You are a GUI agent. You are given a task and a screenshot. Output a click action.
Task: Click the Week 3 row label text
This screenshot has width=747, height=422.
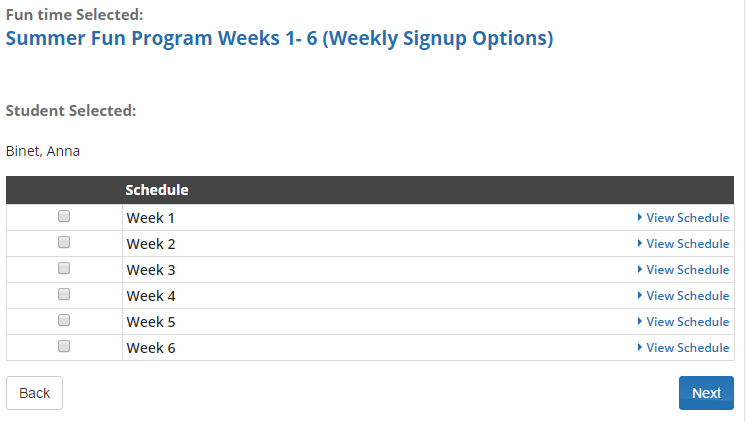point(151,270)
